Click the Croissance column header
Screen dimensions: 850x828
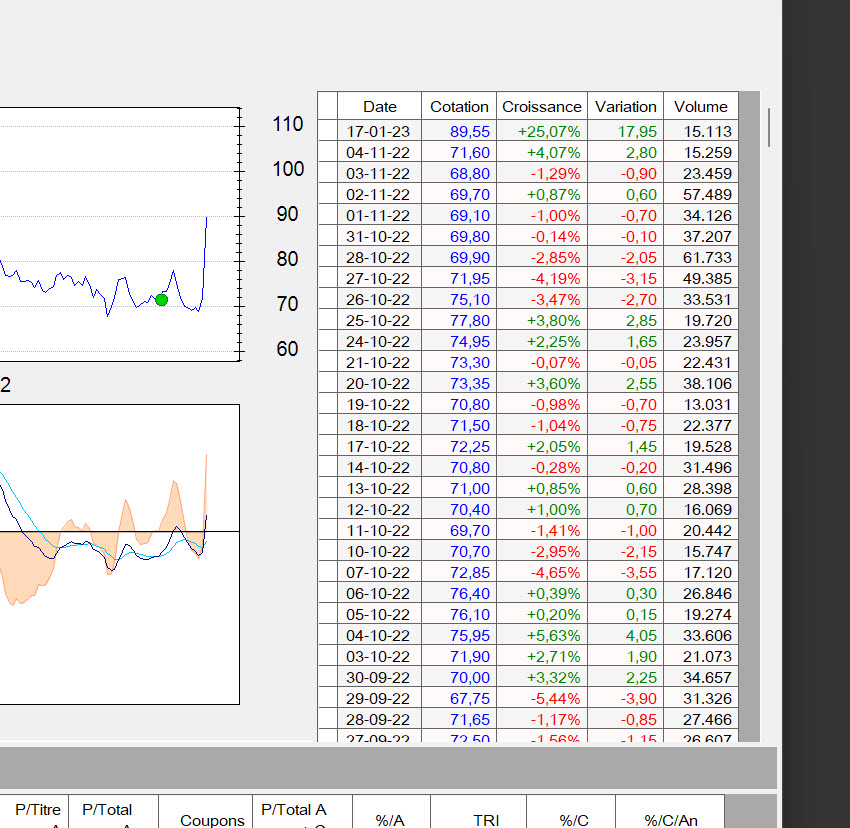coord(542,106)
